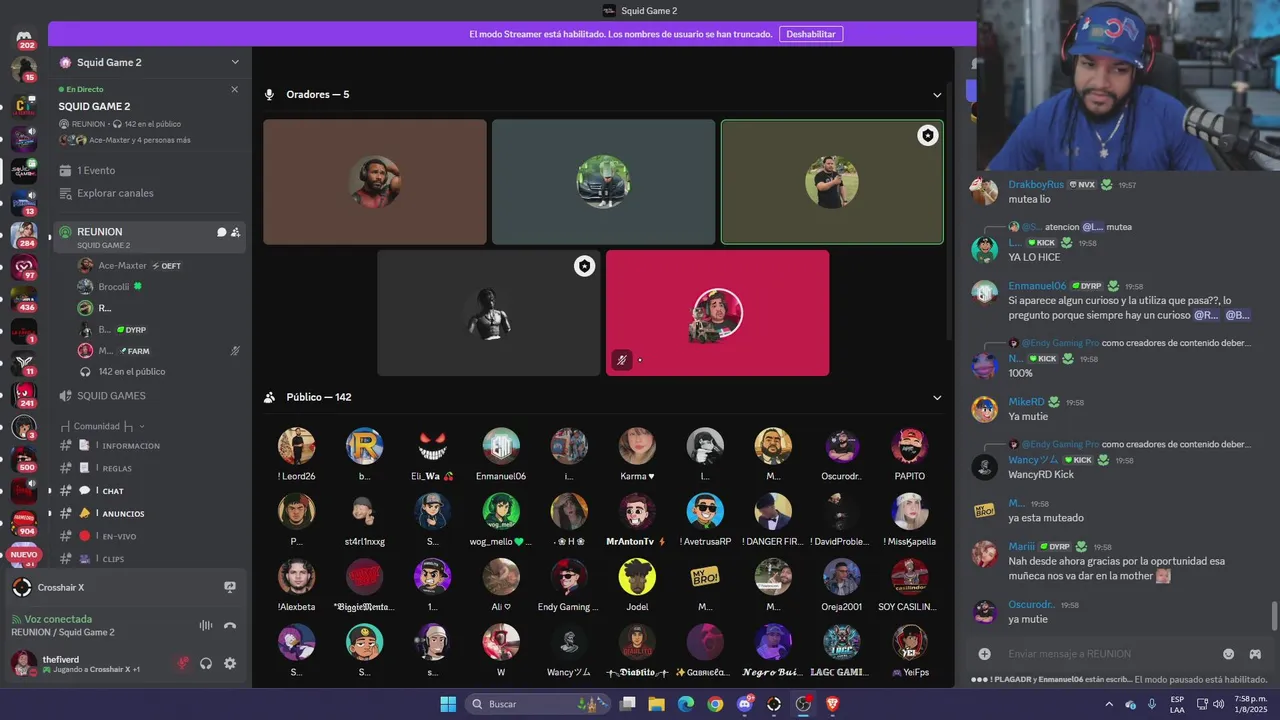Click Endy Gaming Pro reply reference above Wancy
This screenshot has height=720, width=1280.
point(1060,444)
